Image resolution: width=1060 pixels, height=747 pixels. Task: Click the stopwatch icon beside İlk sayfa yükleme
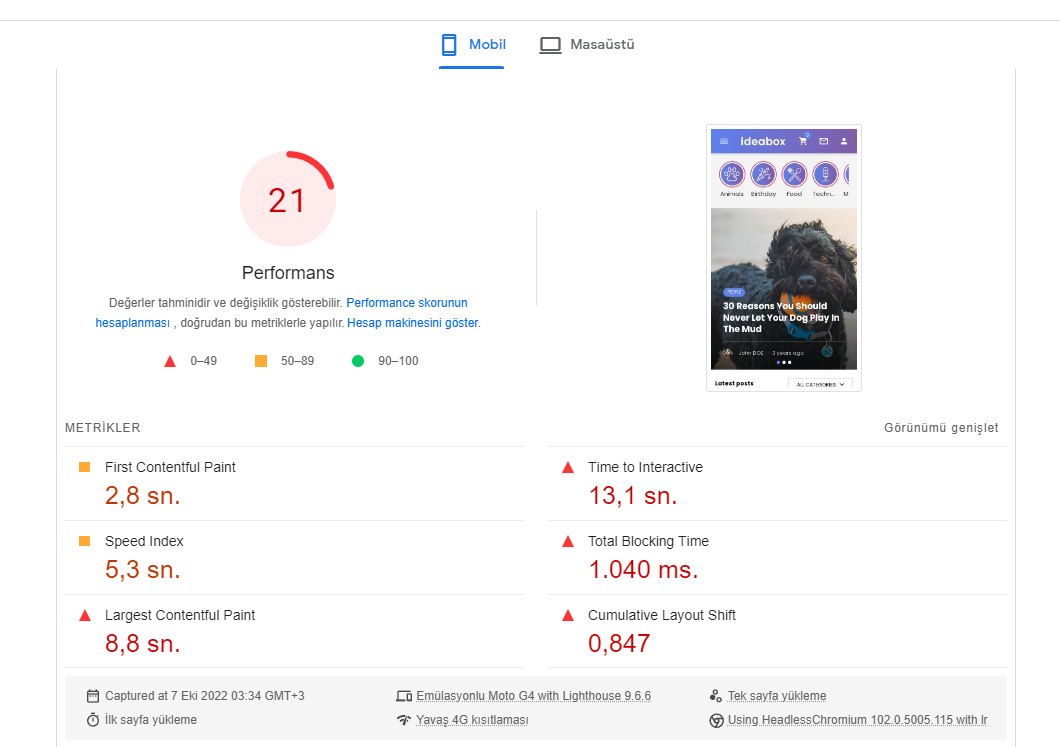pos(93,720)
